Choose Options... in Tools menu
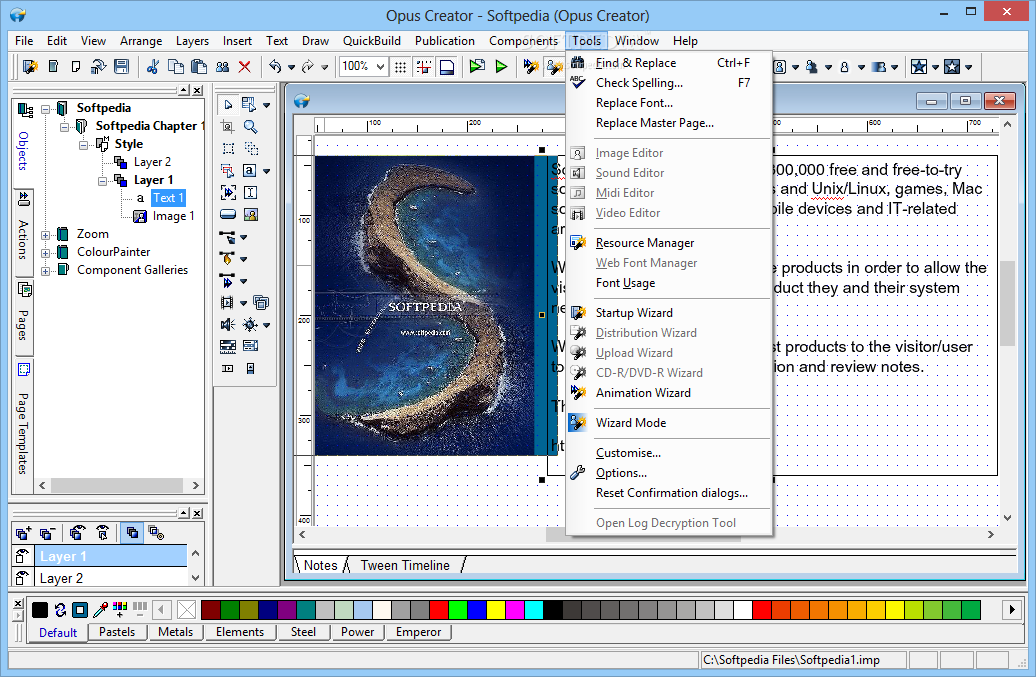1036x677 pixels. pos(669,473)
